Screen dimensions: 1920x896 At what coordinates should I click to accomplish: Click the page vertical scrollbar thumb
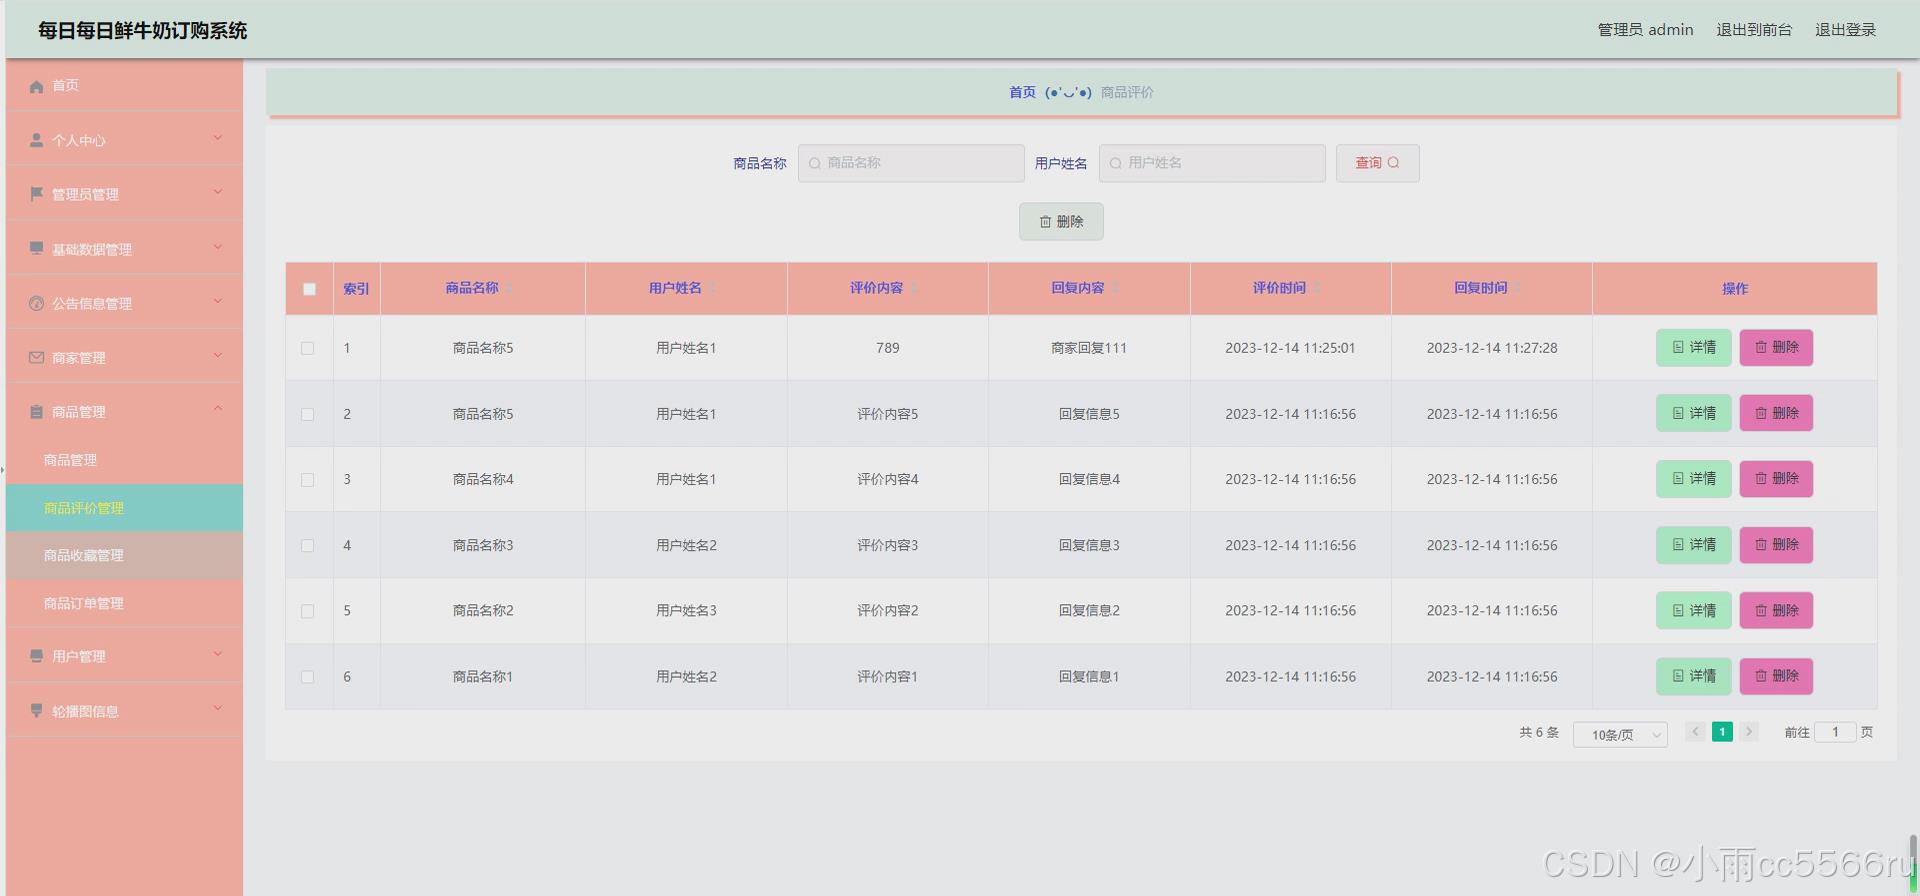coord(1913,862)
